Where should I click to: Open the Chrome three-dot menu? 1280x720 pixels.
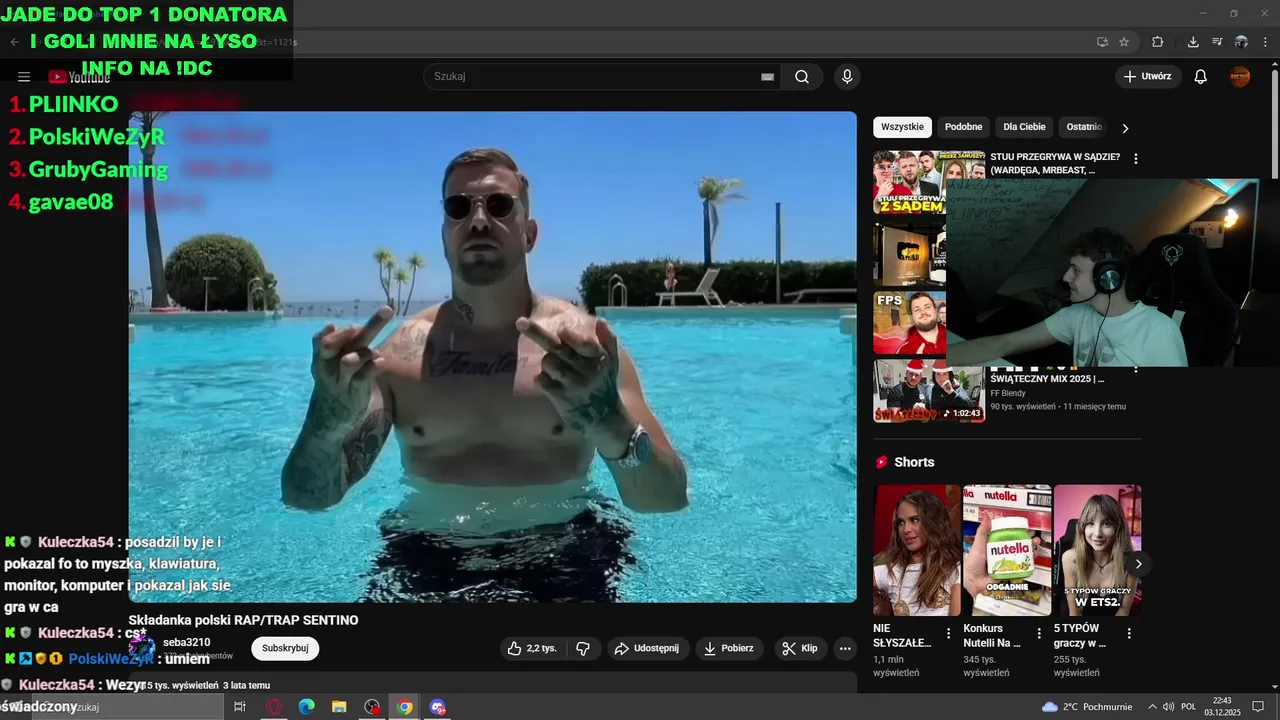tap(1265, 42)
